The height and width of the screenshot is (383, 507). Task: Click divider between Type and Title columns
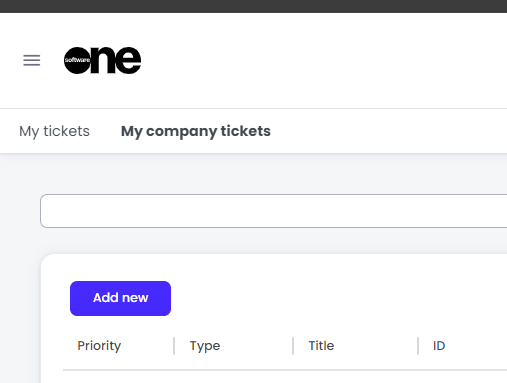[x=293, y=346]
